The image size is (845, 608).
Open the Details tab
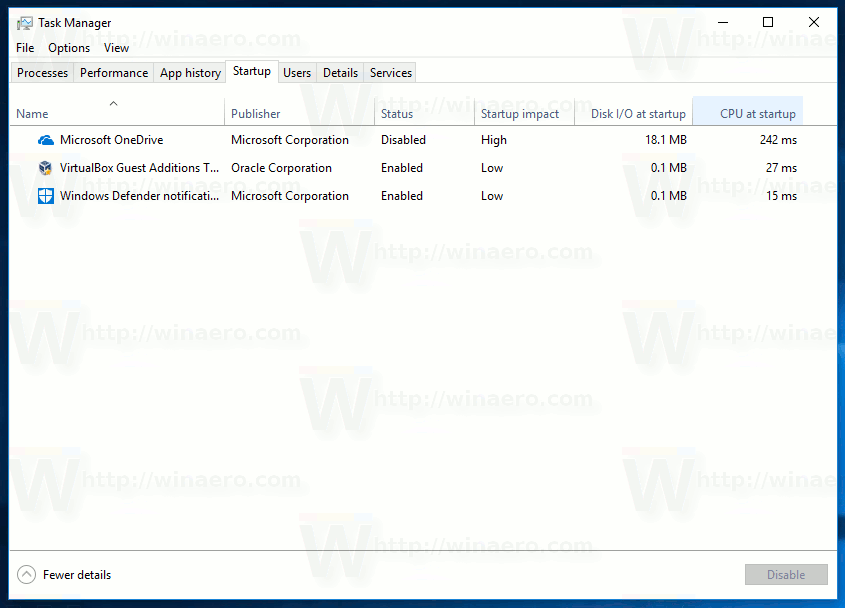(x=340, y=72)
